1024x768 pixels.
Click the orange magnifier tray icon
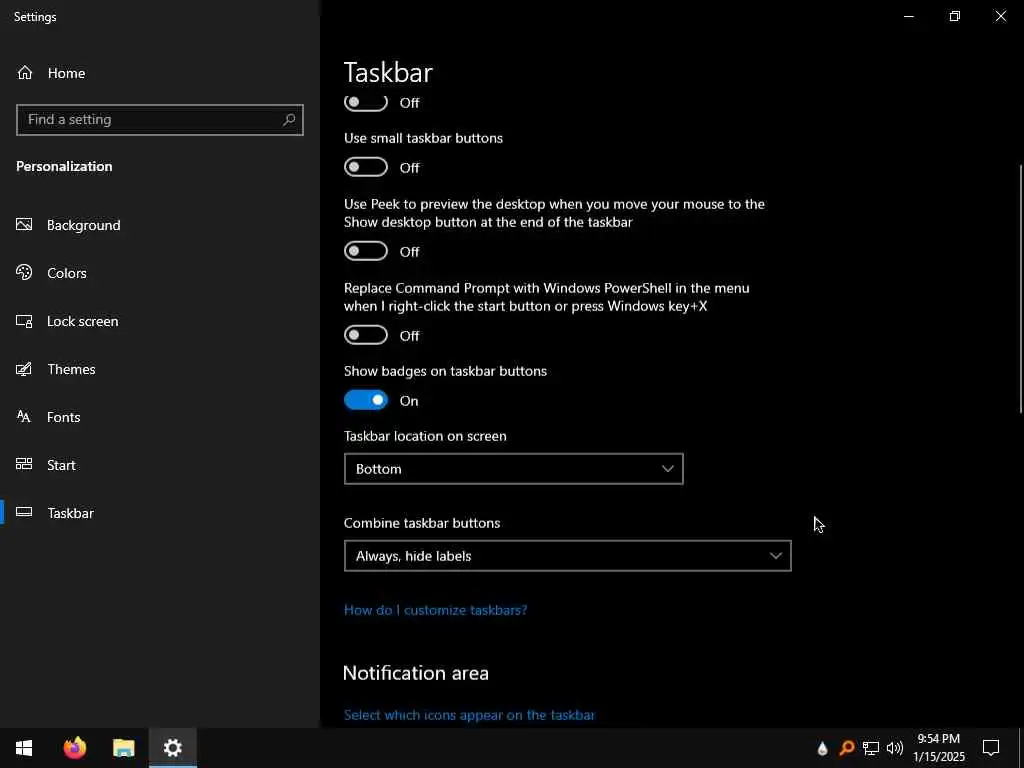coord(846,748)
